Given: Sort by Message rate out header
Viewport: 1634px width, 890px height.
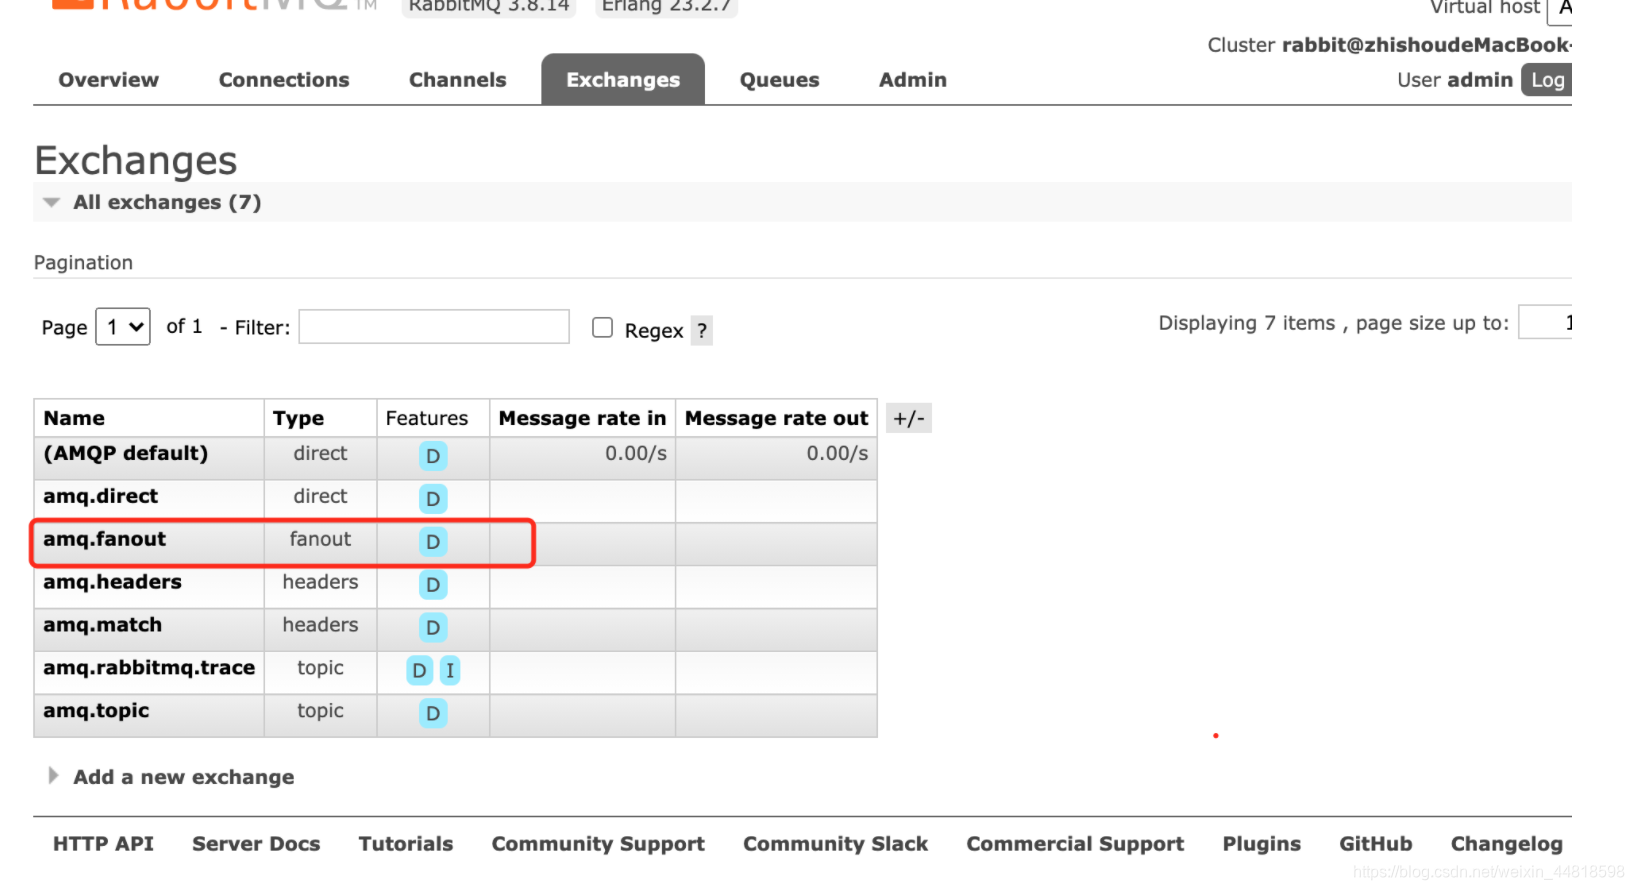Looking at the screenshot, I should pyautogui.click(x=776, y=418).
